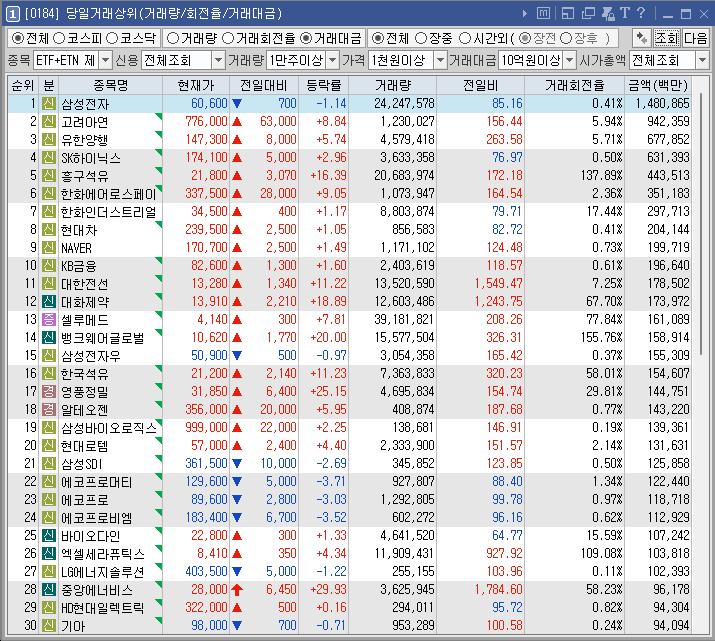Click the boxed 'm' icon in title bar
The width and height of the screenshot is (715, 641).
[543, 13]
